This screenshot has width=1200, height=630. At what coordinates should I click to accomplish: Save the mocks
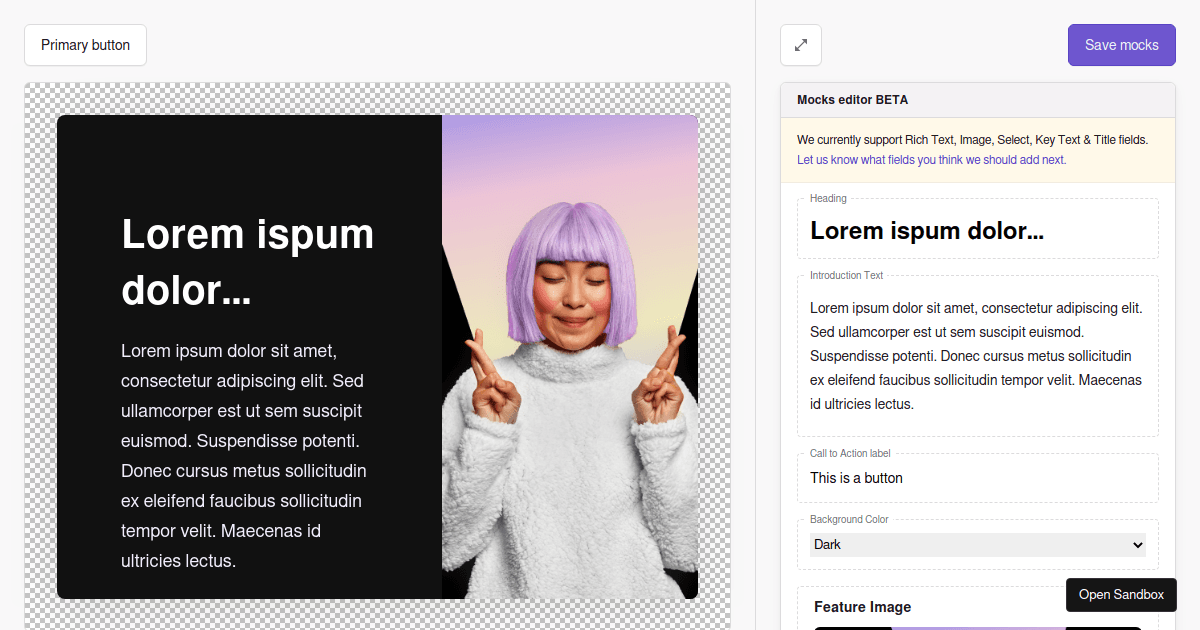coord(1121,45)
